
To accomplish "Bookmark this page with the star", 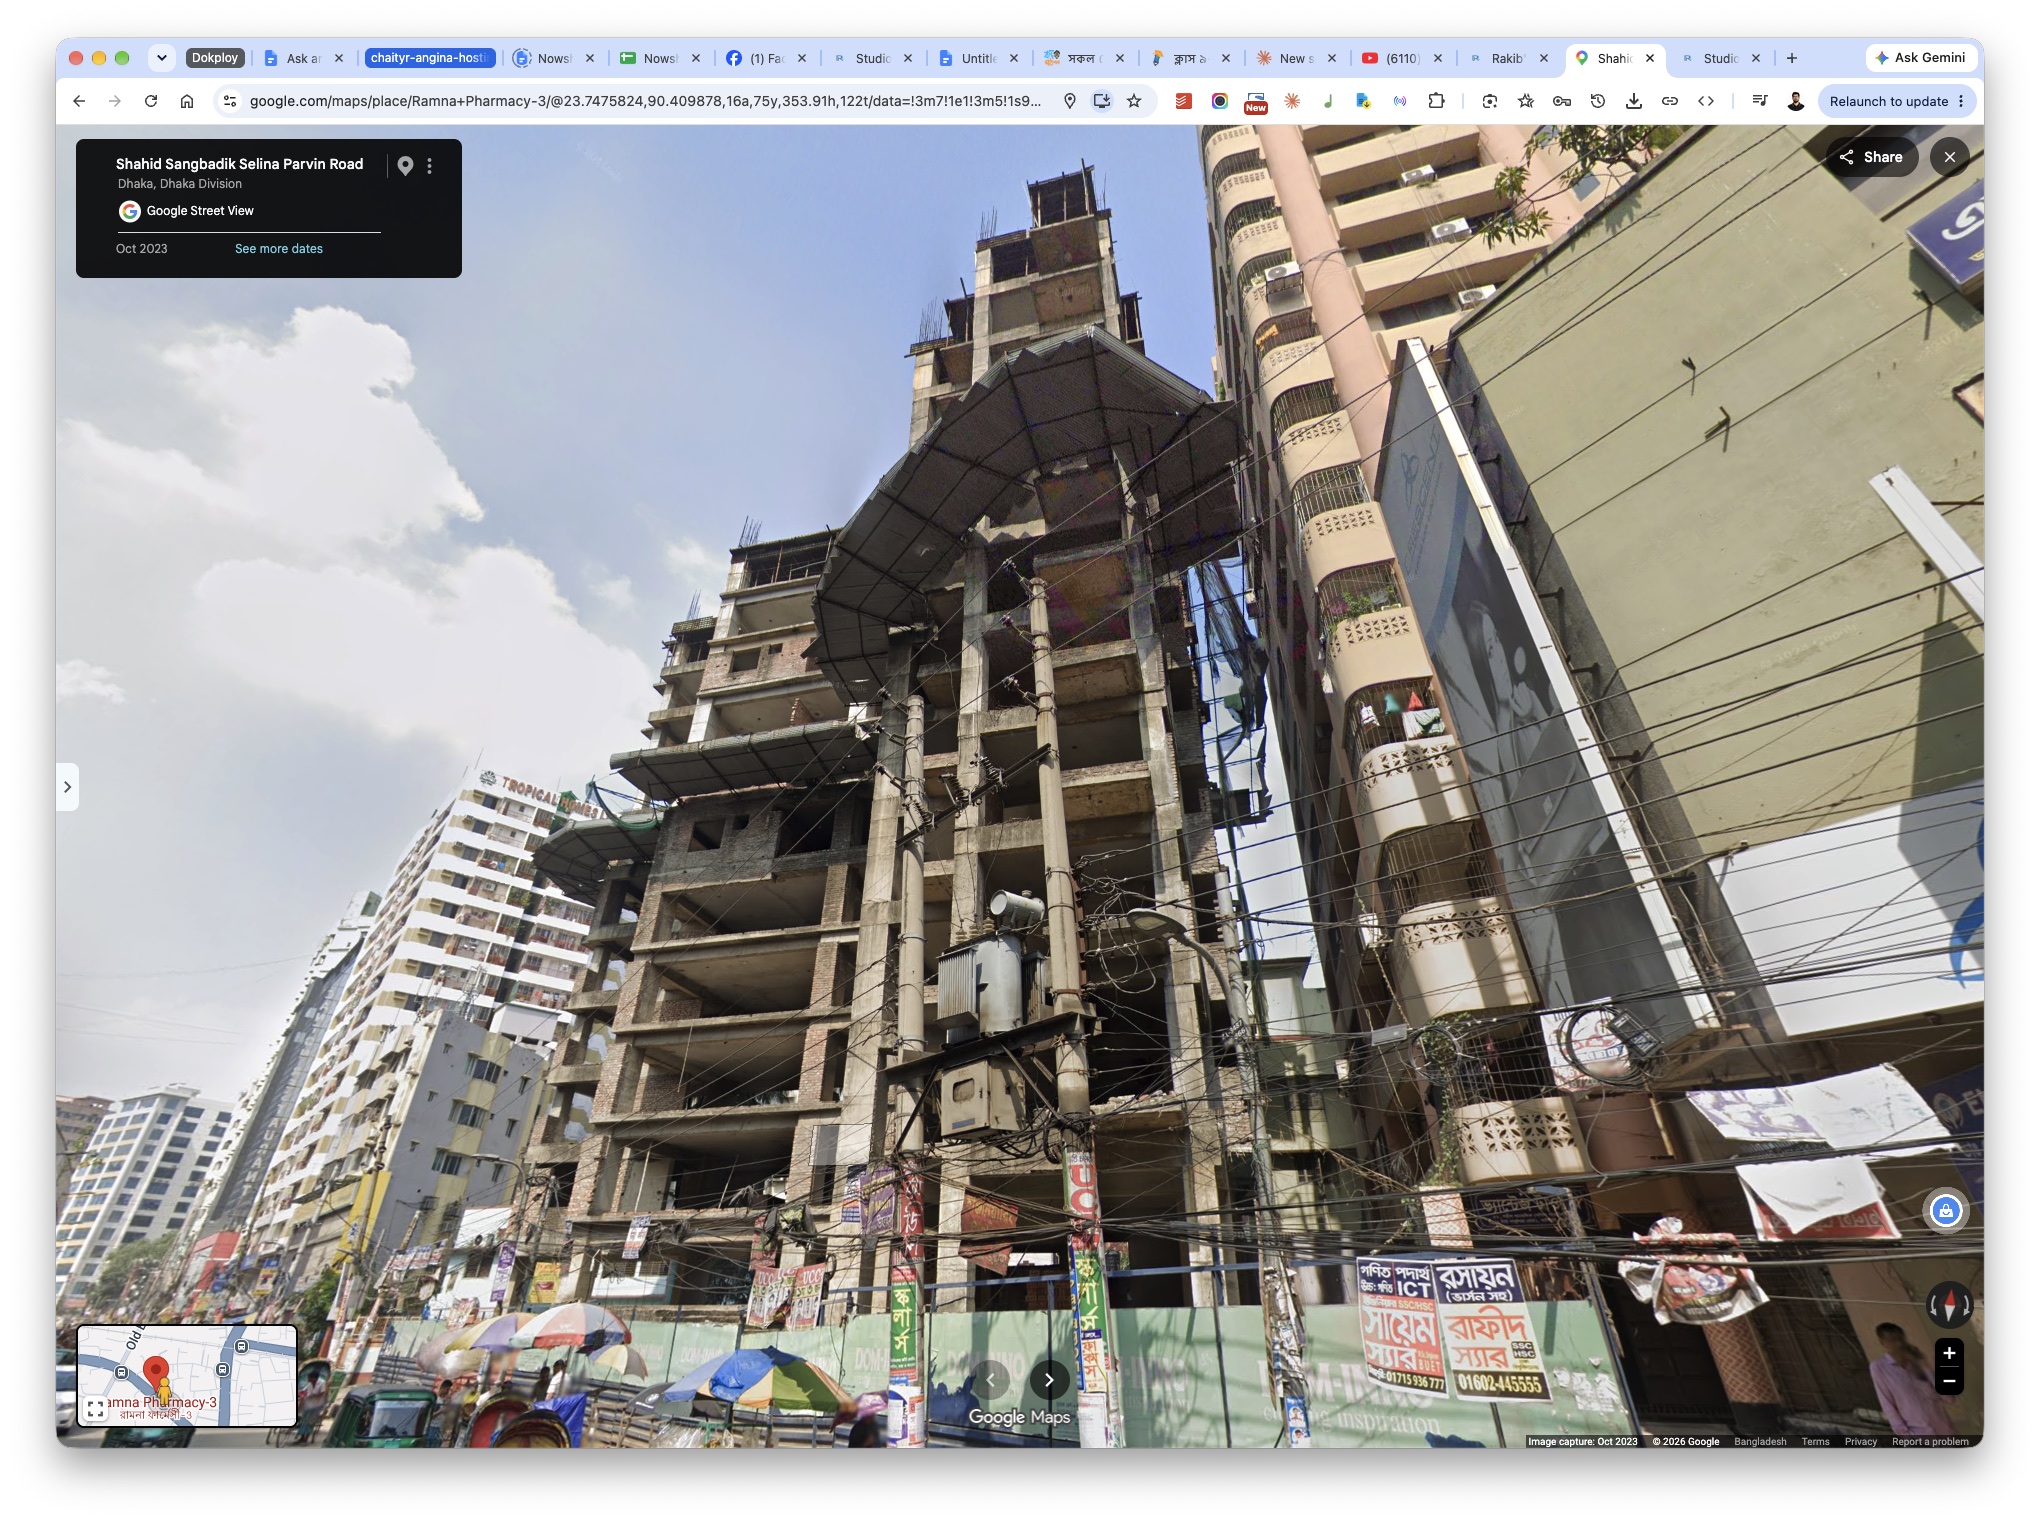I will pos(1134,101).
